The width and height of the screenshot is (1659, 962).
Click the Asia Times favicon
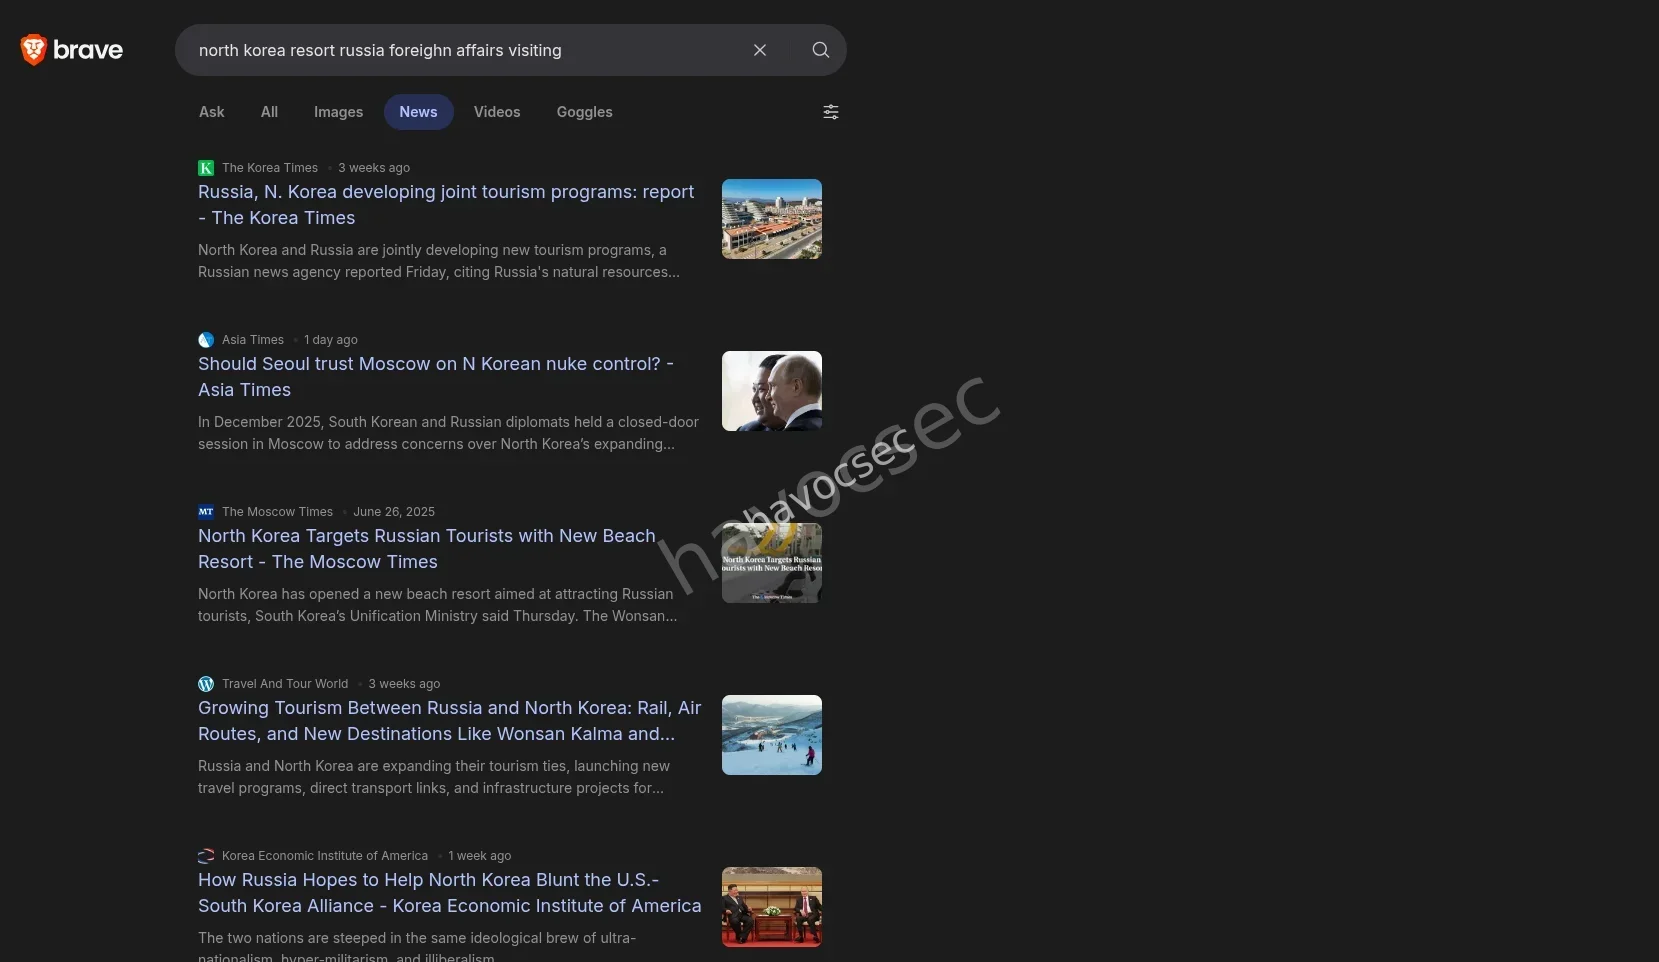pos(206,340)
